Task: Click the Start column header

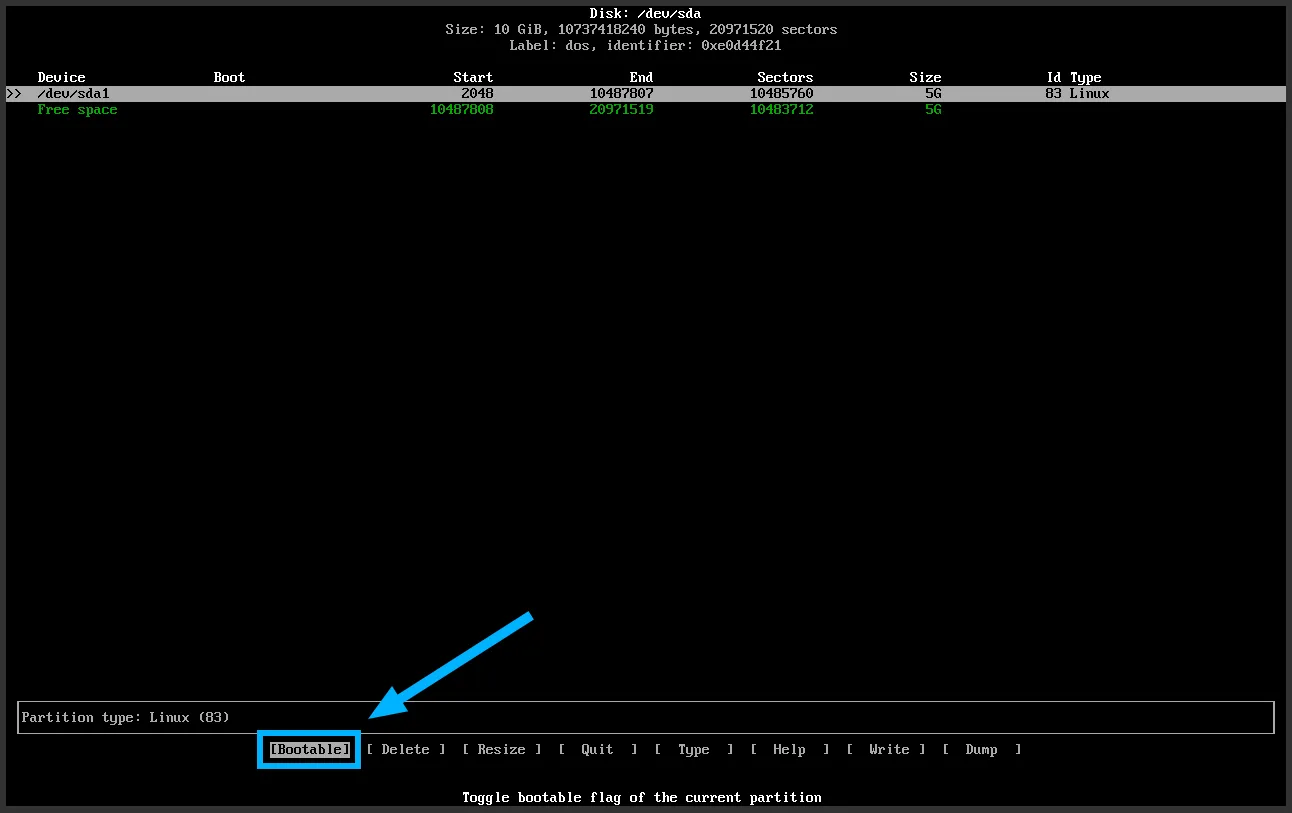Action: pos(473,78)
